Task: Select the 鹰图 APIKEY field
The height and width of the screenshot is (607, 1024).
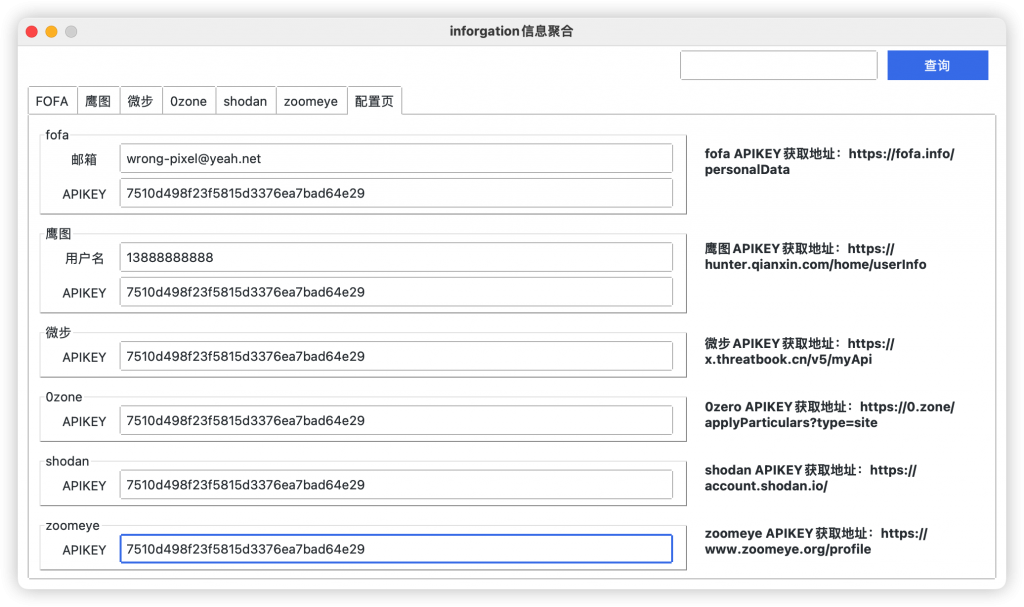Action: tap(396, 292)
